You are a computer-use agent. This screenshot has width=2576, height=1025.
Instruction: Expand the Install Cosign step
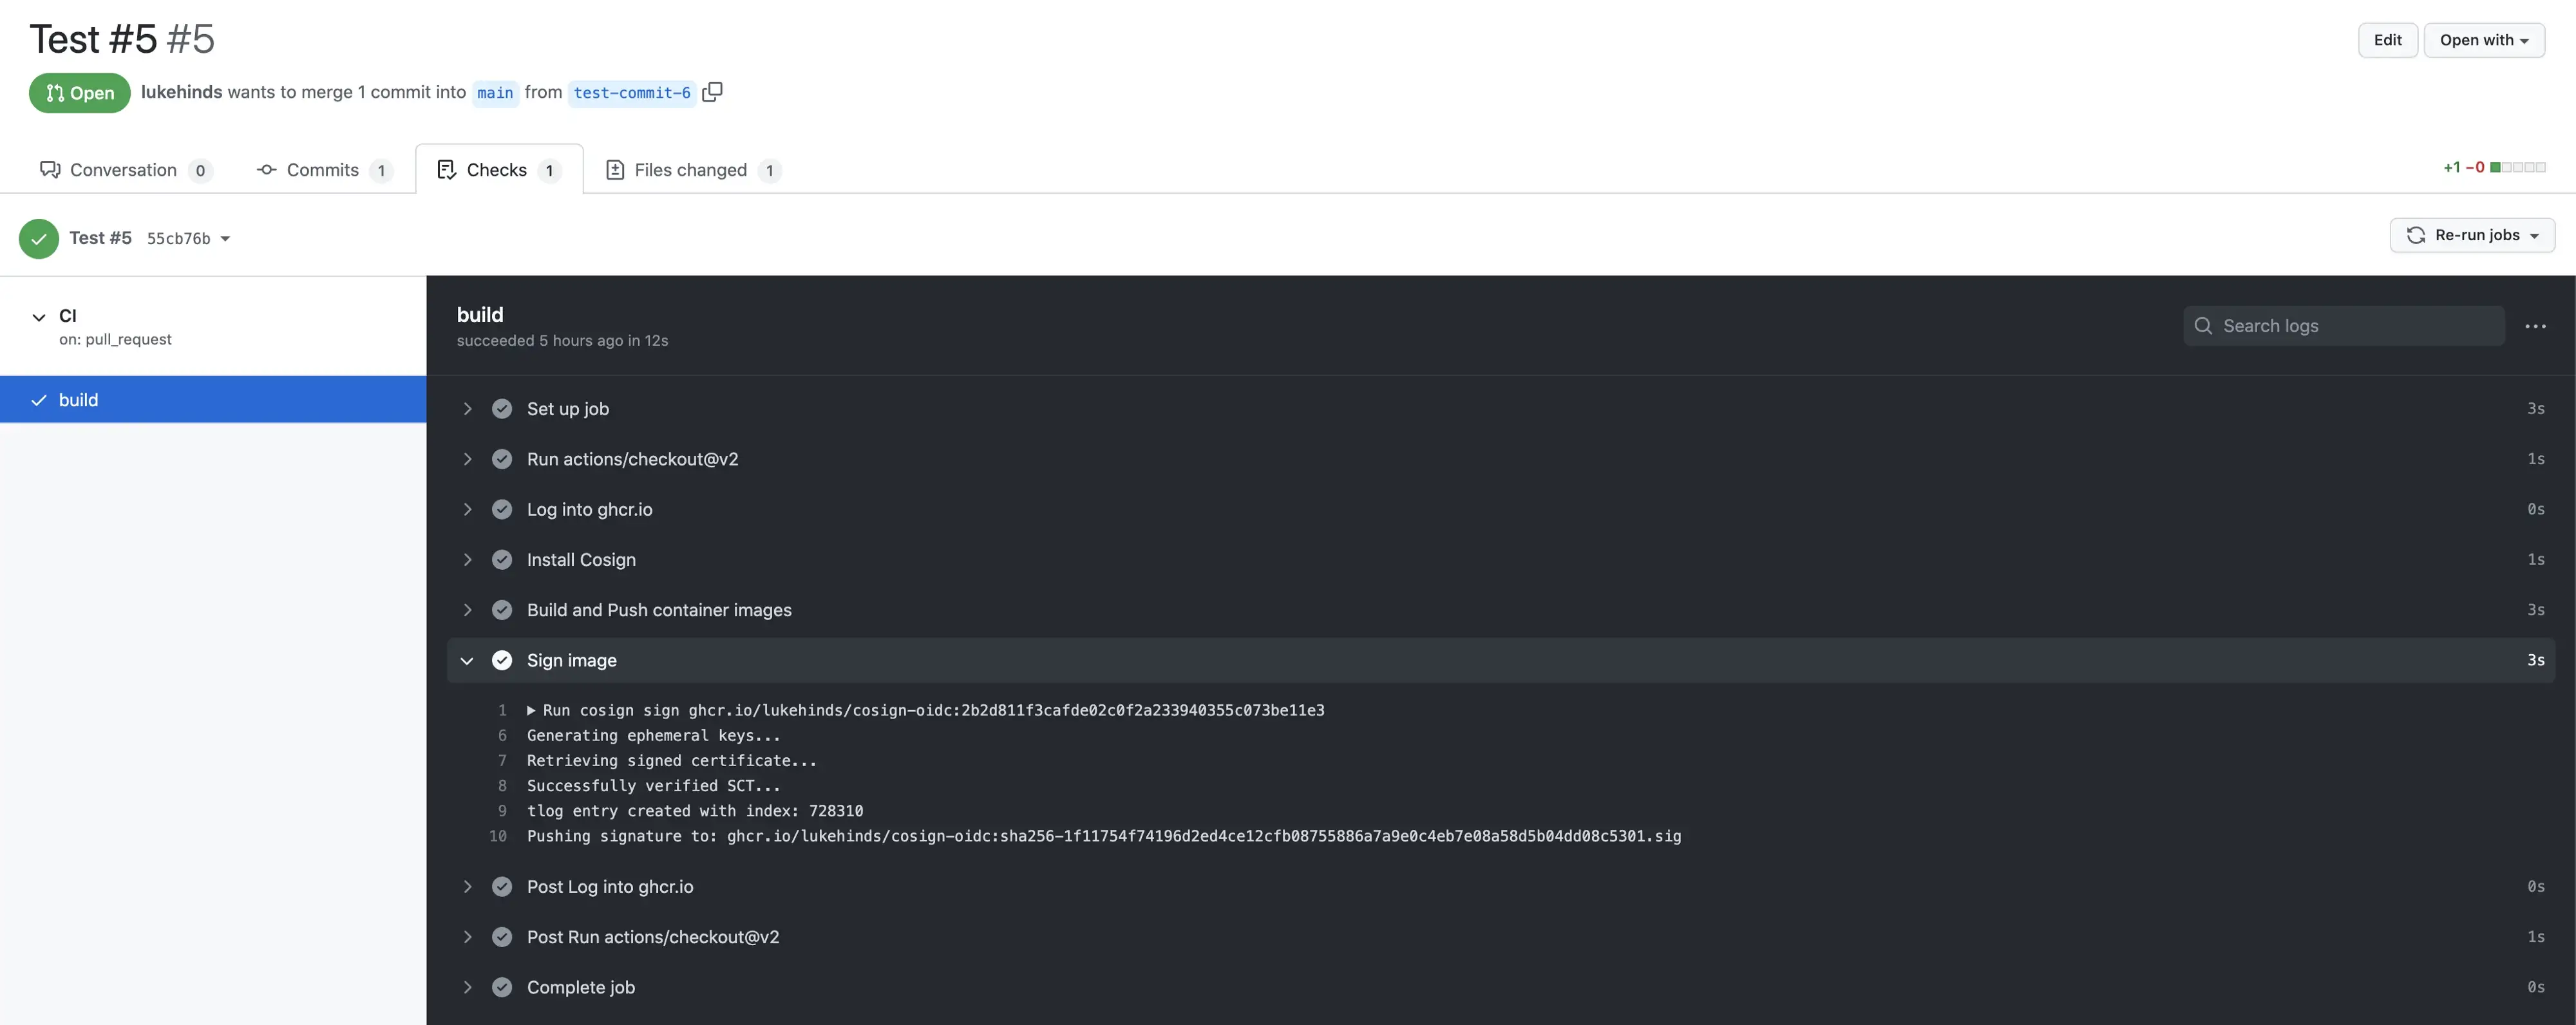click(467, 560)
